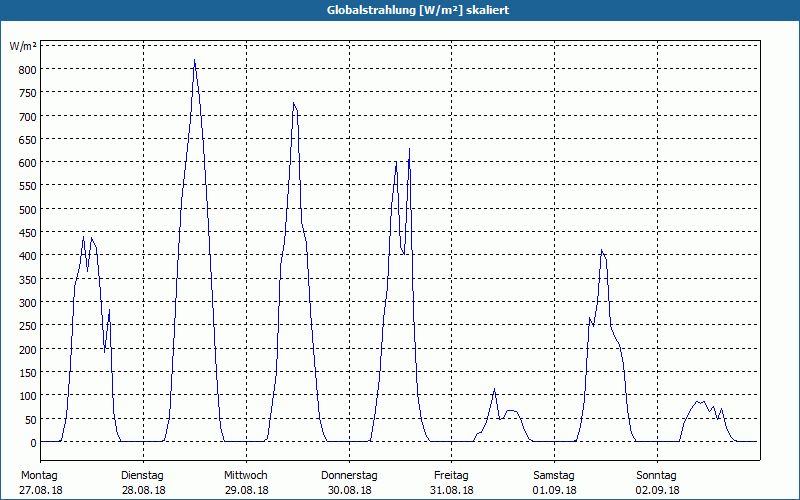
Task: Click the Sonntag day label
Action: (656, 476)
